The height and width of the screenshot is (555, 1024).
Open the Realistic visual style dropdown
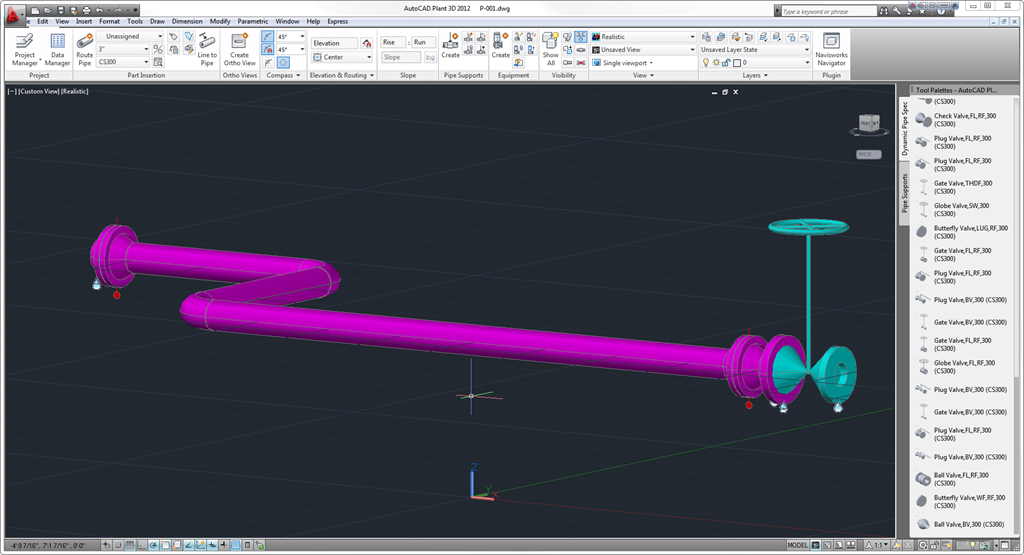coord(643,37)
